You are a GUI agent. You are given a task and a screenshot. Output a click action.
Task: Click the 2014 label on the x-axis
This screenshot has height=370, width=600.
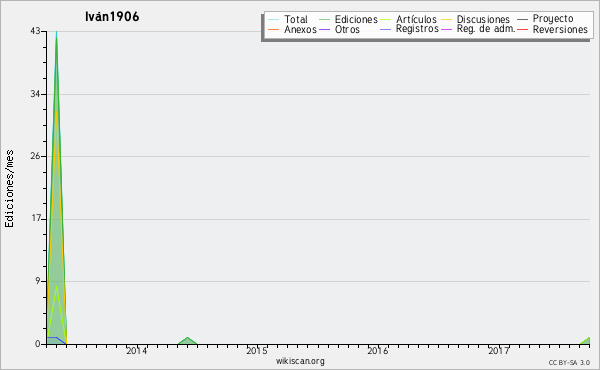tap(137, 351)
